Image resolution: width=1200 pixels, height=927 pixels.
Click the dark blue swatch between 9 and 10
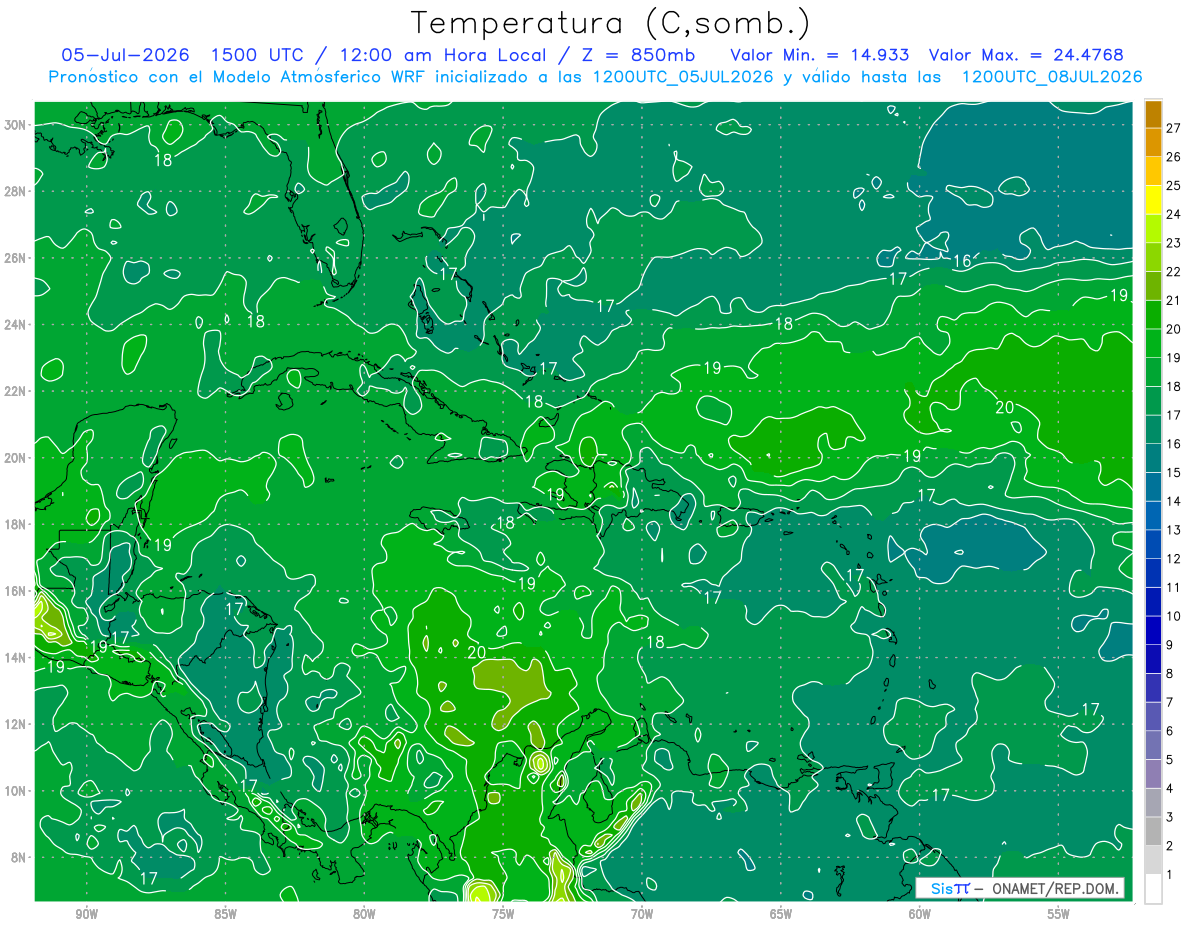coord(1154,630)
